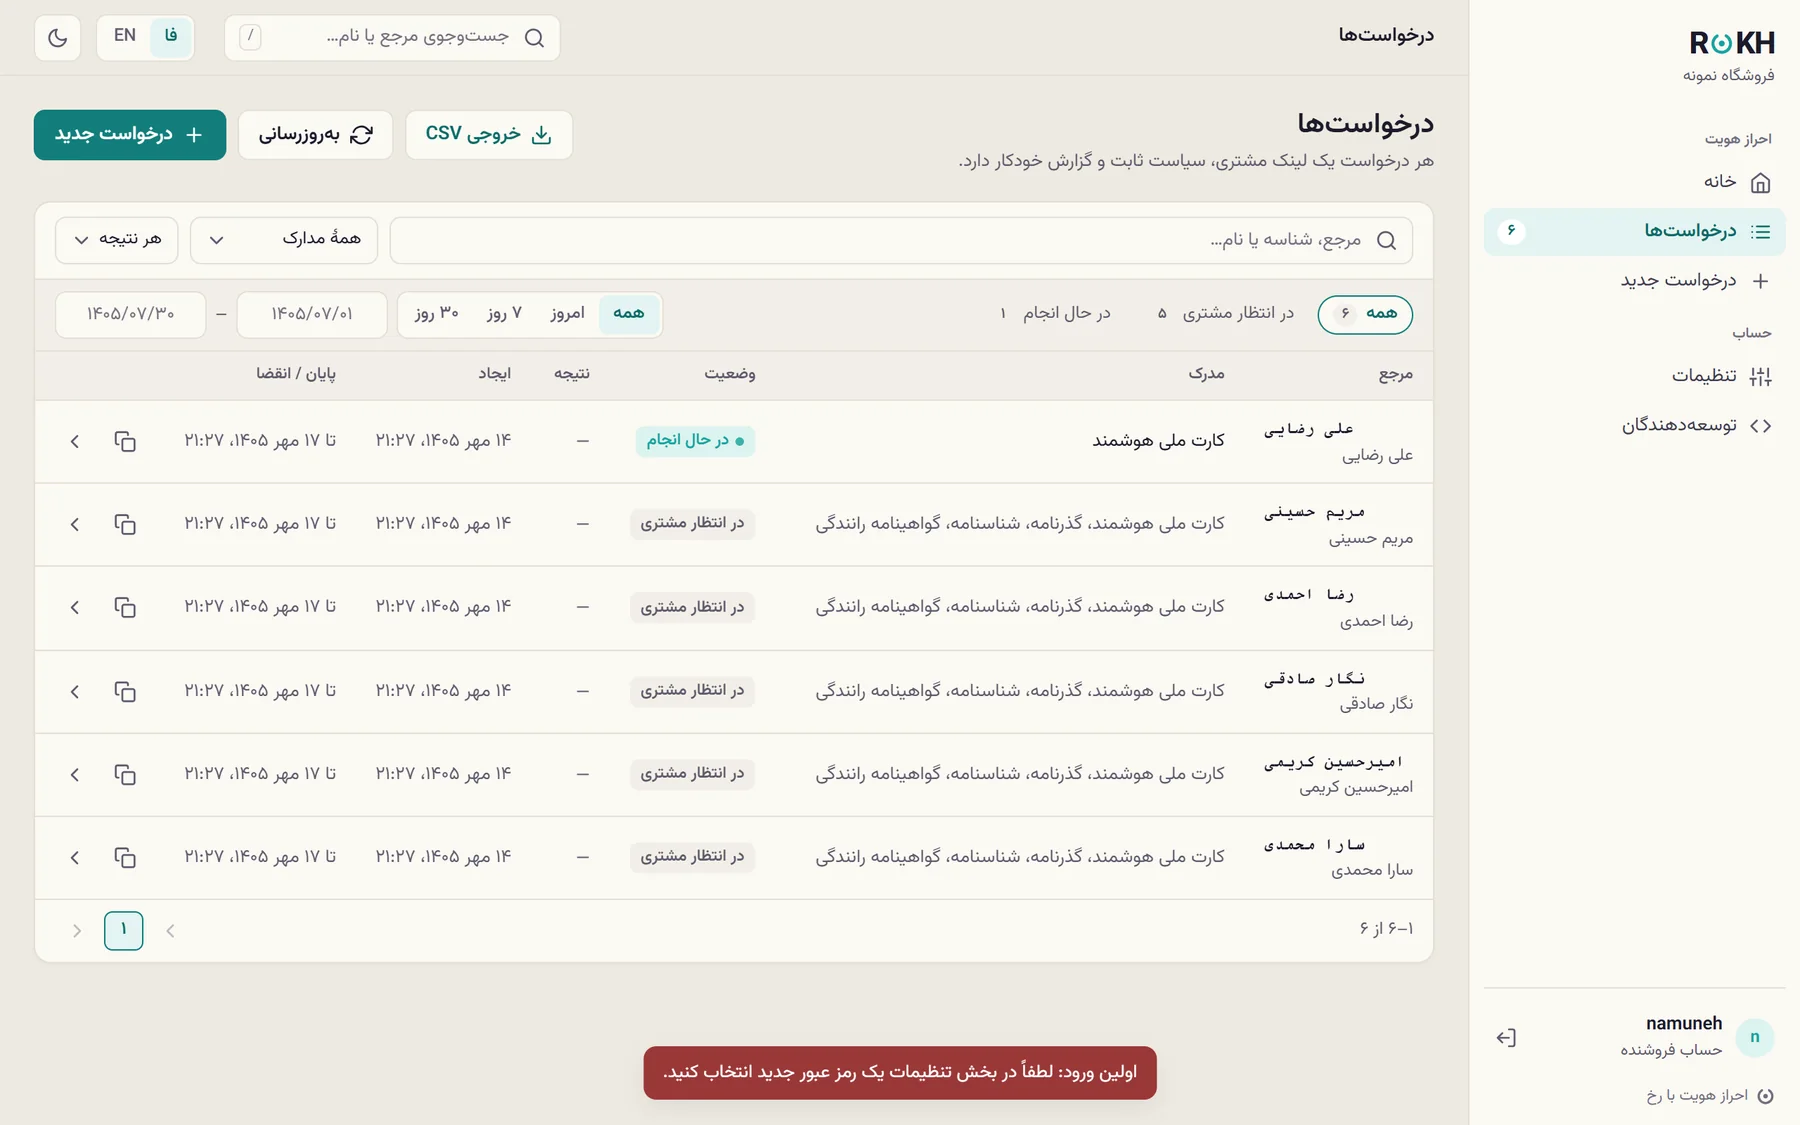Go to previous page arrow in pagination
The height and width of the screenshot is (1125, 1800).
pos(170,931)
